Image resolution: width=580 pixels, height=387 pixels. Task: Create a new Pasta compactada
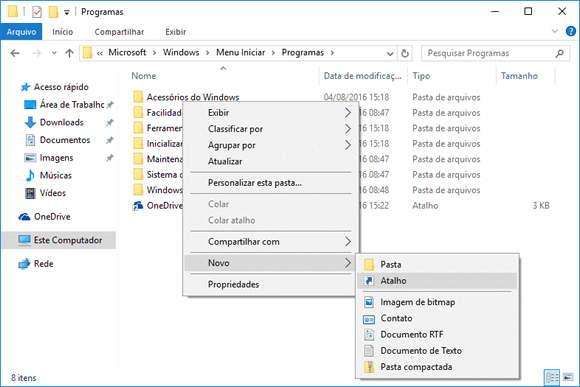click(437, 367)
